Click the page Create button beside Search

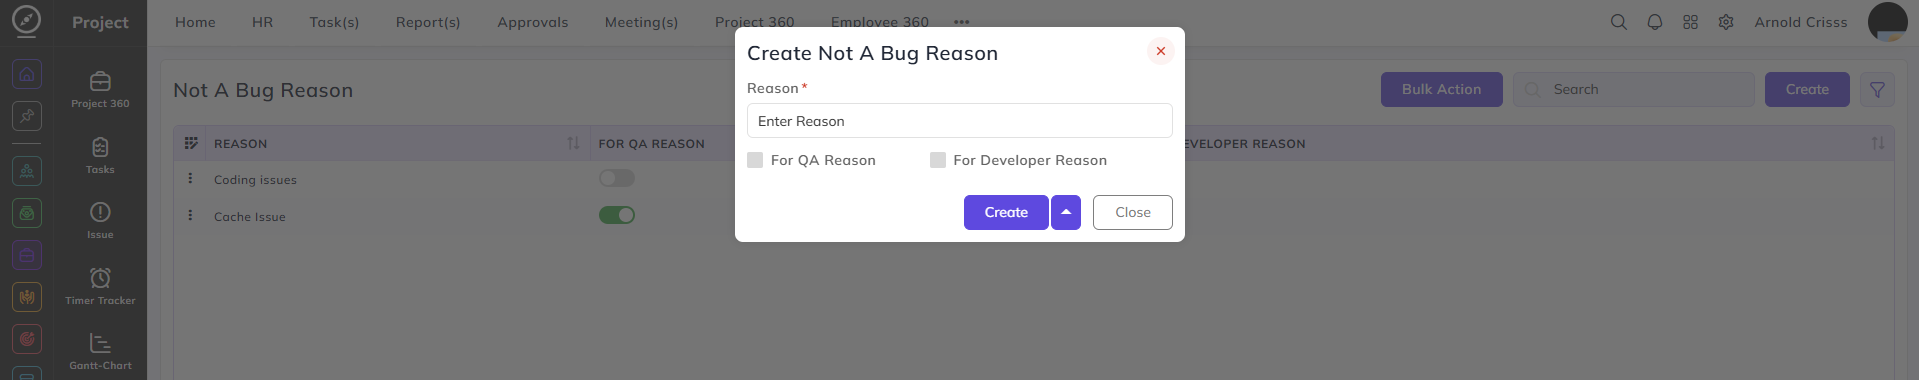point(1806,89)
